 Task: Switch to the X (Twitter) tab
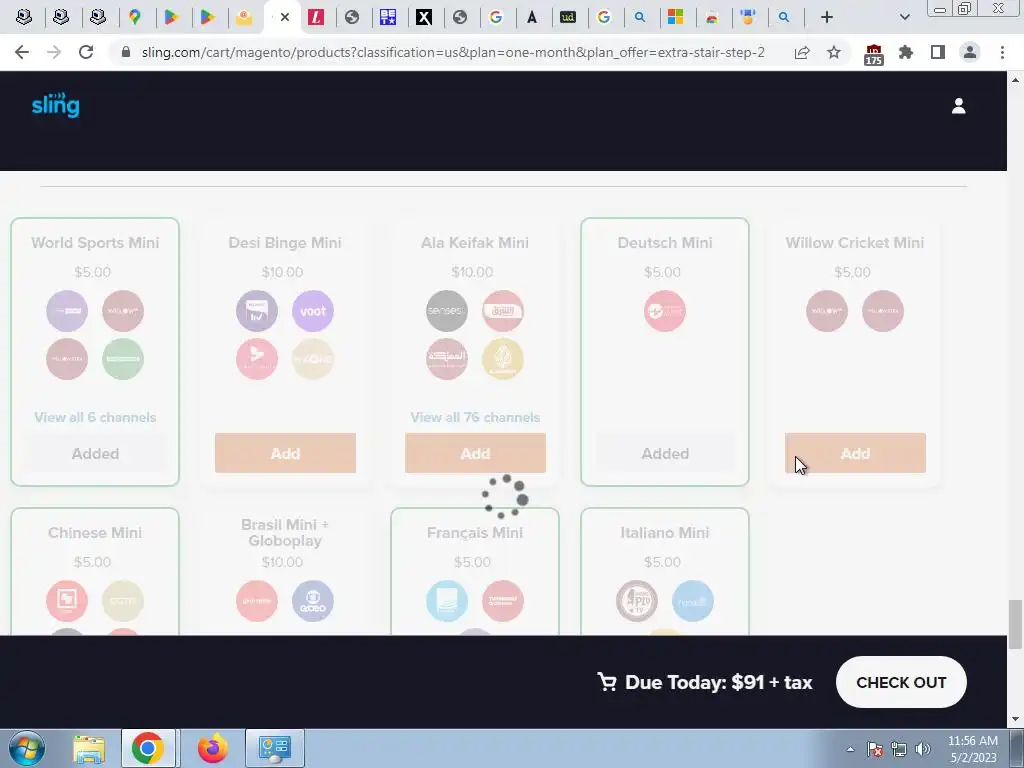pyautogui.click(x=424, y=17)
